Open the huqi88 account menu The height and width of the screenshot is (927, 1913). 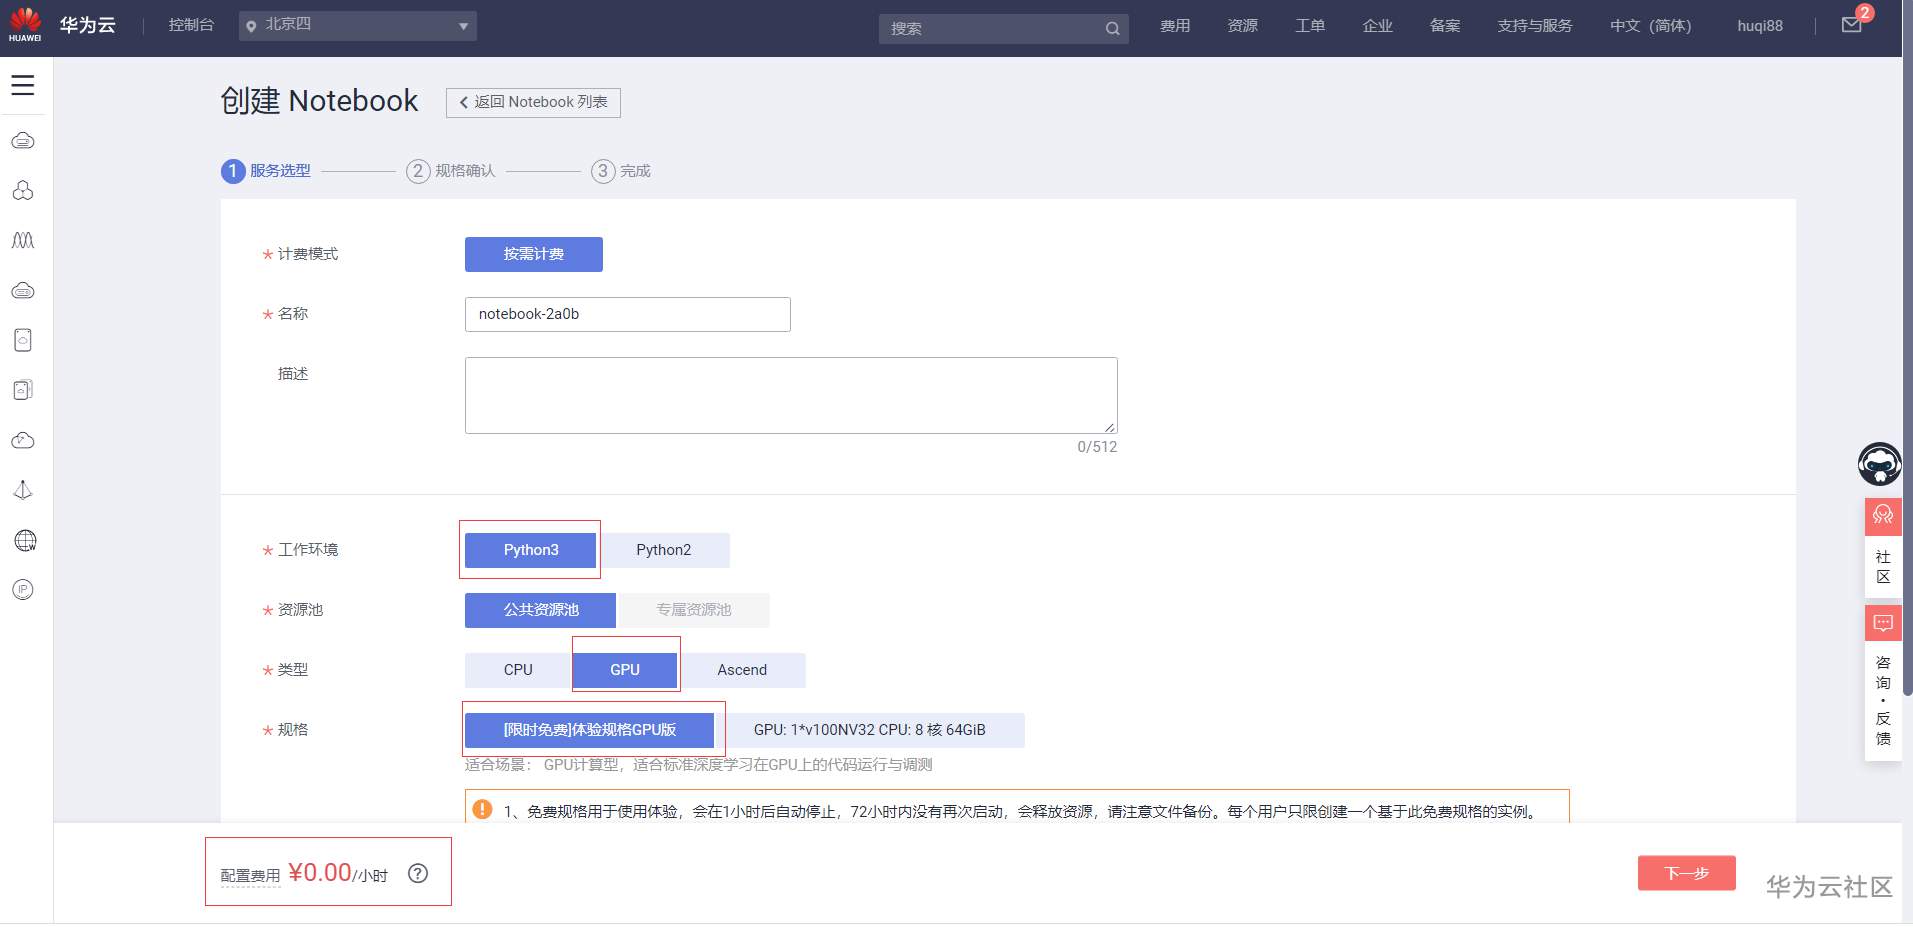(x=1760, y=26)
